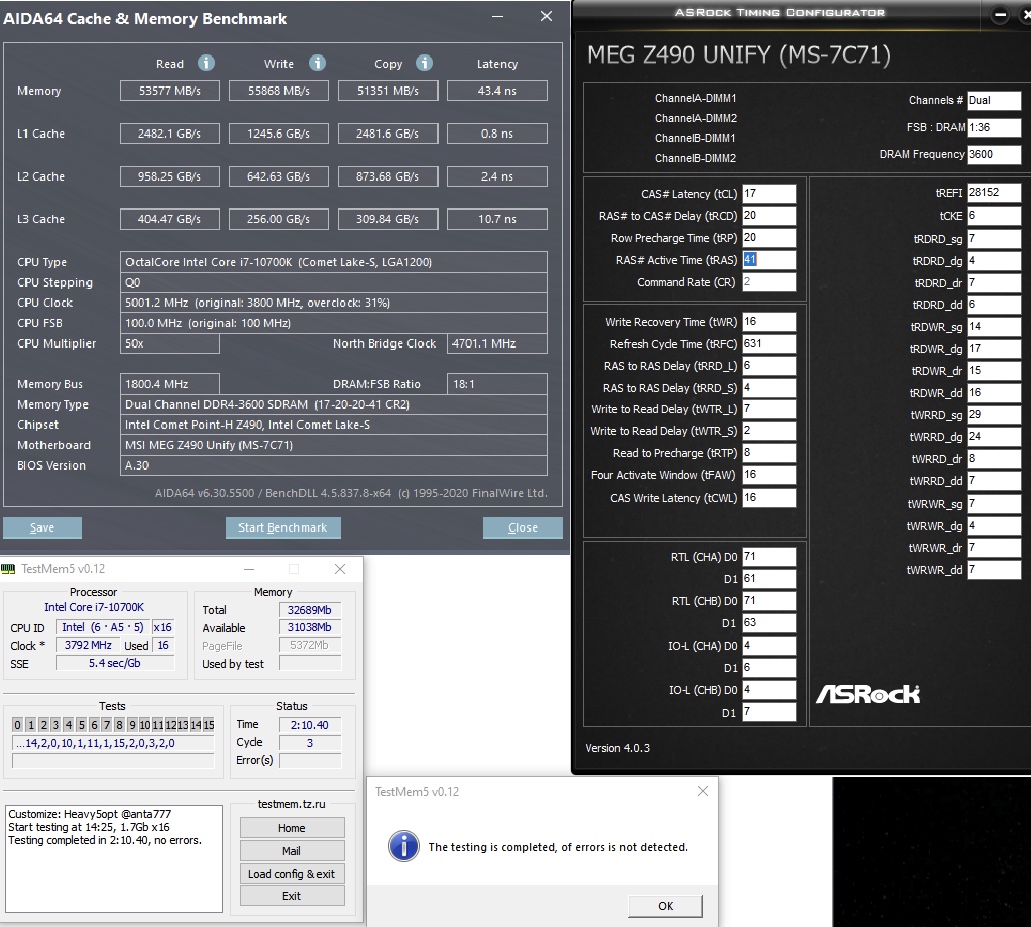Viewport: 1031px width, 927px height.
Task: Click the Memory Latency value 43.4 ns
Action: (497, 91)
